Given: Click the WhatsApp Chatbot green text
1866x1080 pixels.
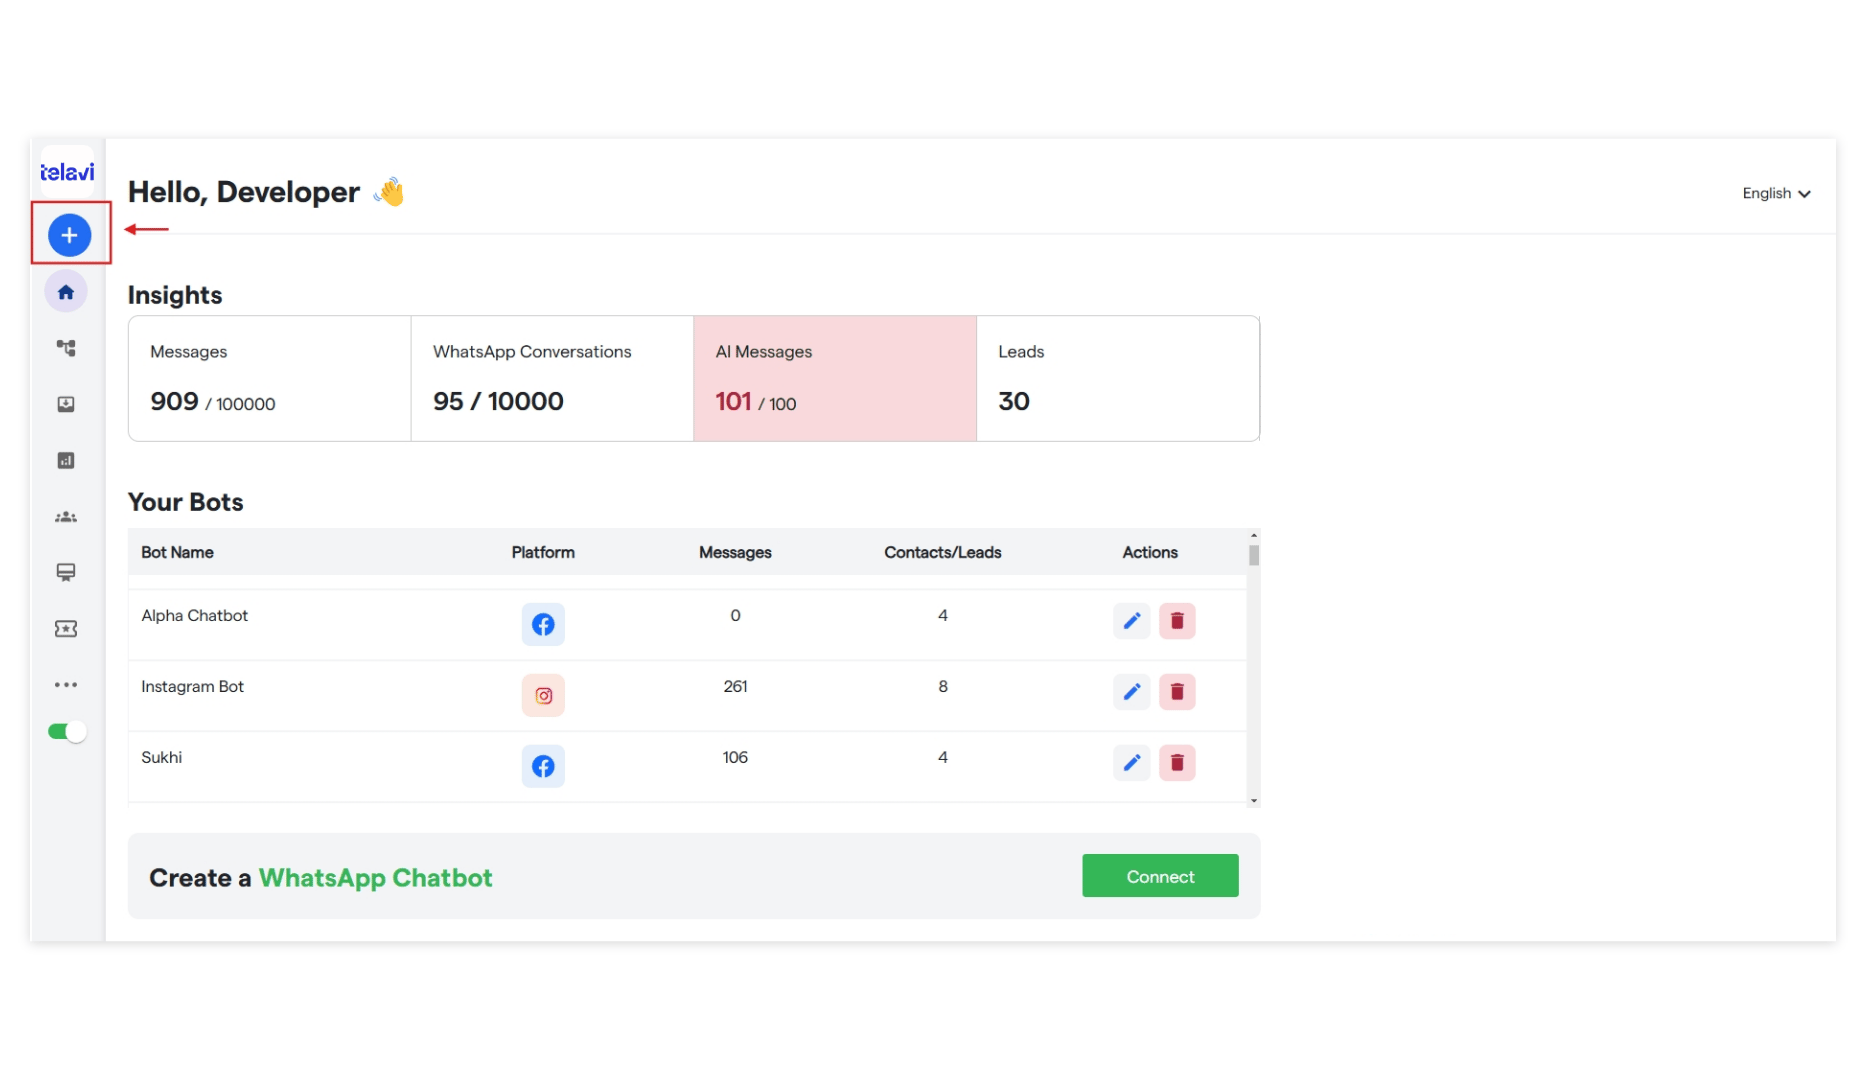Looking at the screenshot, I should coord(376,877).
